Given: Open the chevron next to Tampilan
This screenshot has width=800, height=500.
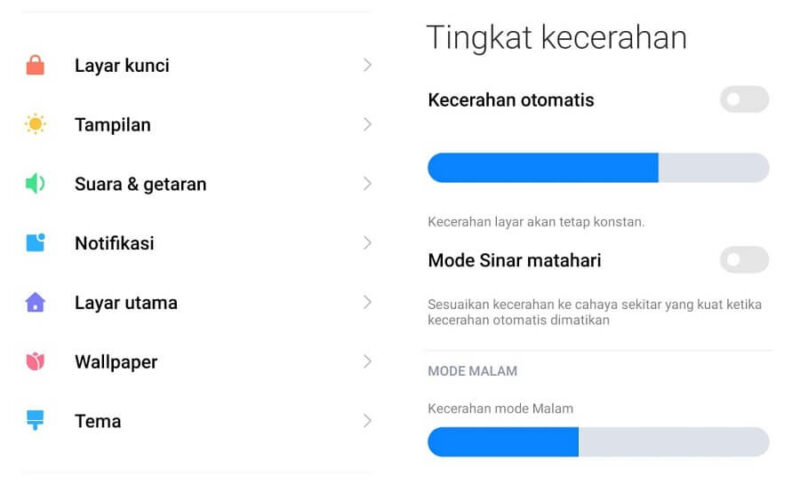Looking at the screenshot, I should tap(367, 124).
